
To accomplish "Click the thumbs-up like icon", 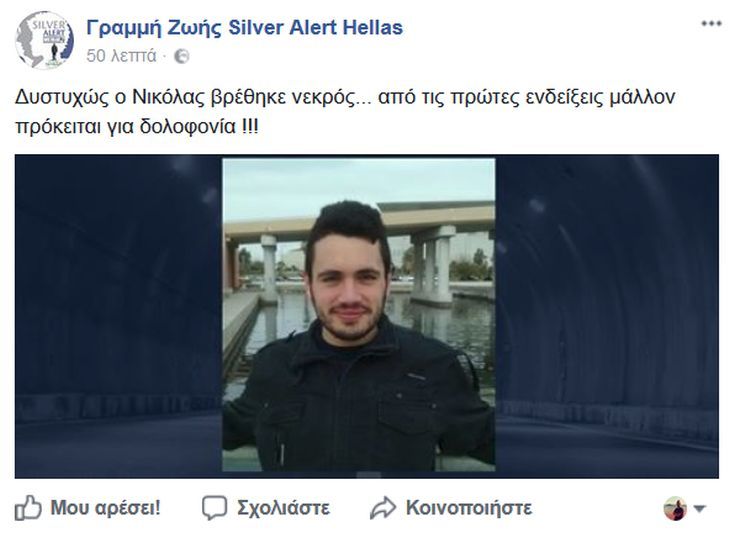I will (x=28, y=508).
